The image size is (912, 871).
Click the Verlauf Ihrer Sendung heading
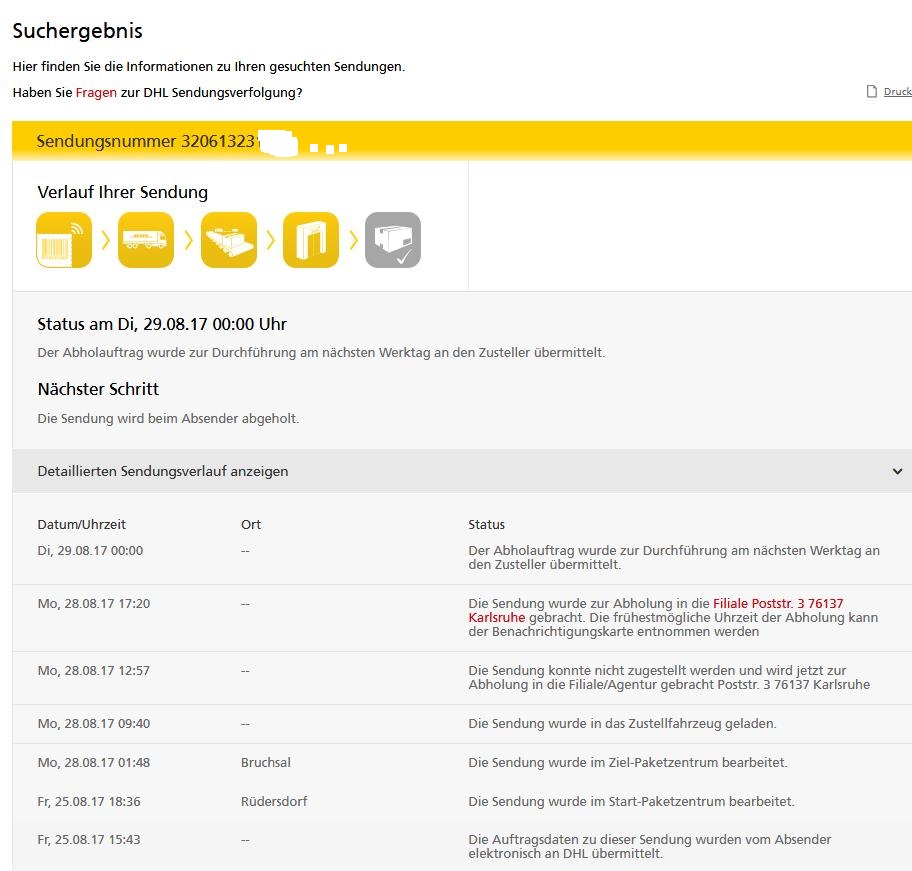(123, 192)
